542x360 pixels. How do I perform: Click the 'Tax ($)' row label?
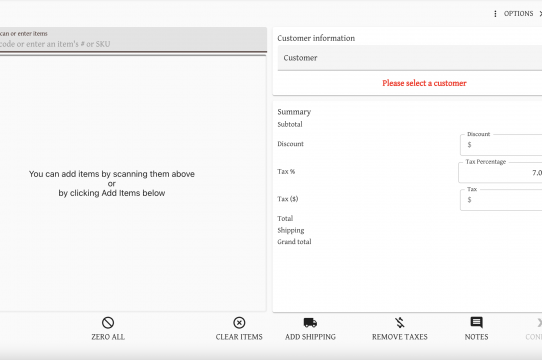click(x=288, y=199)
